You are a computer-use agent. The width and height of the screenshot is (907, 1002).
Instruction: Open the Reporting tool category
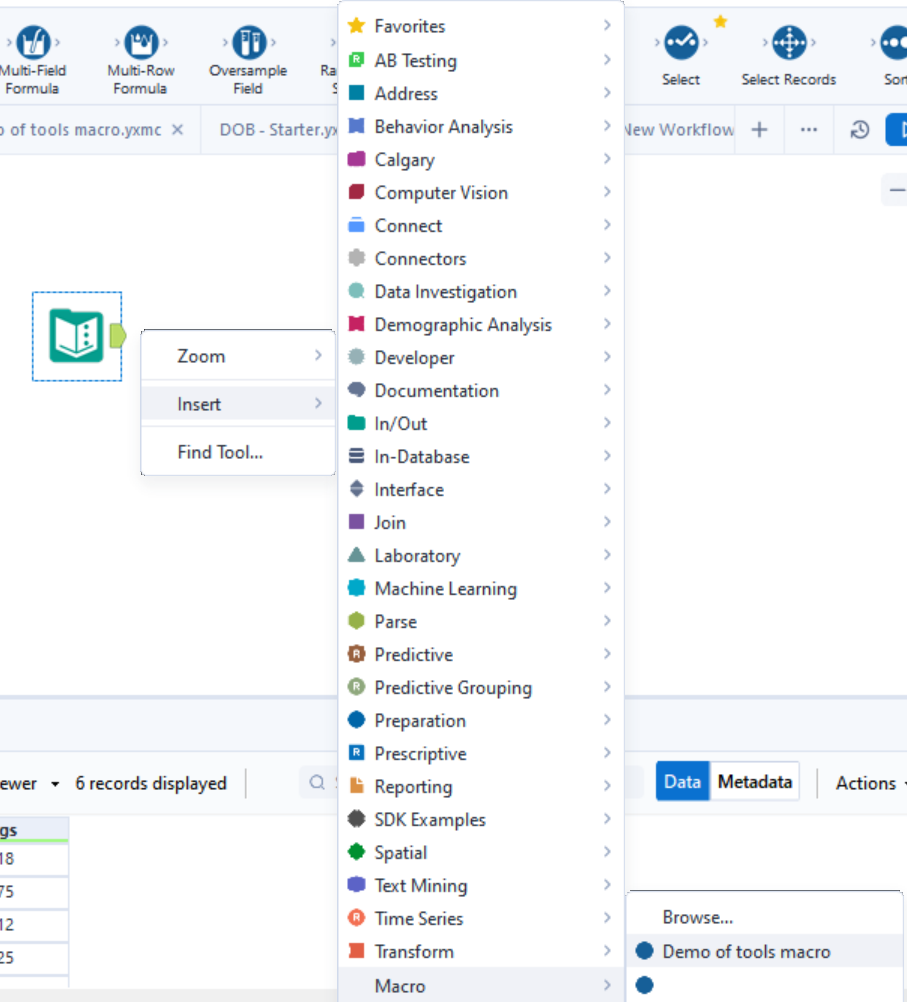(x=481, y=787)
